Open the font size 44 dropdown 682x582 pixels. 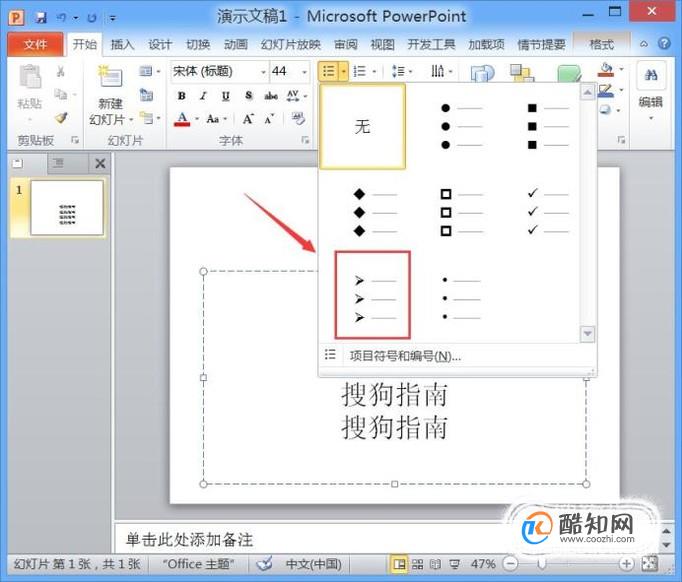[304, 71]
